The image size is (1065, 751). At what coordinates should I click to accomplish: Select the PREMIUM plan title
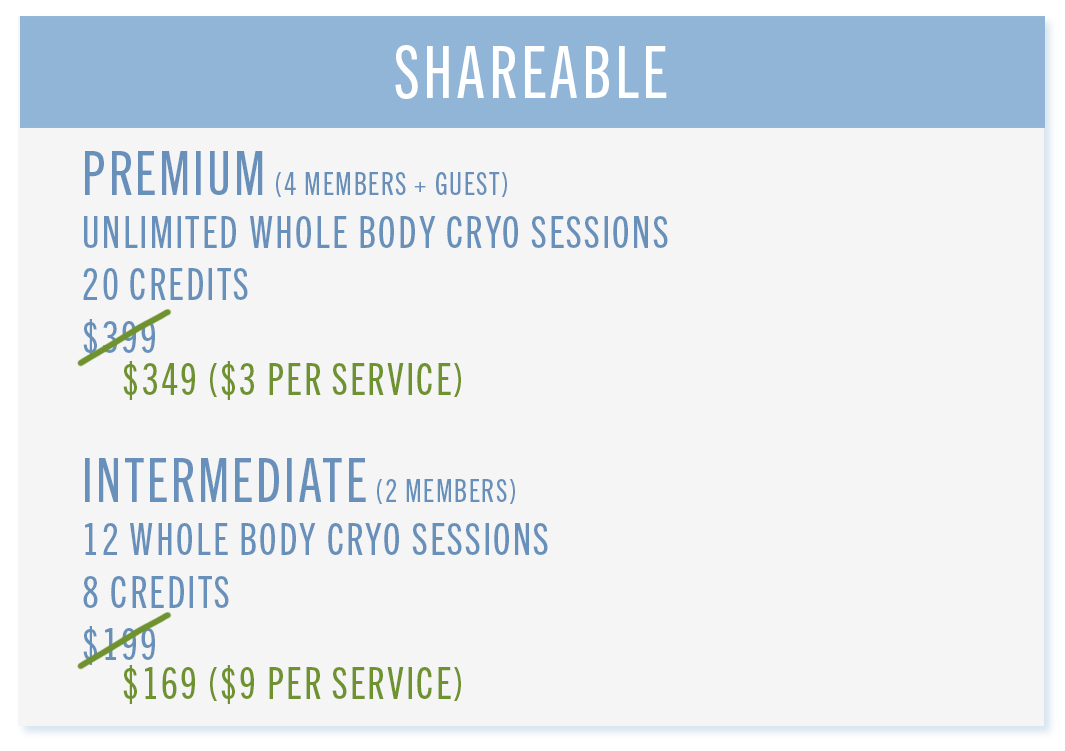click(x=173, y=174)
